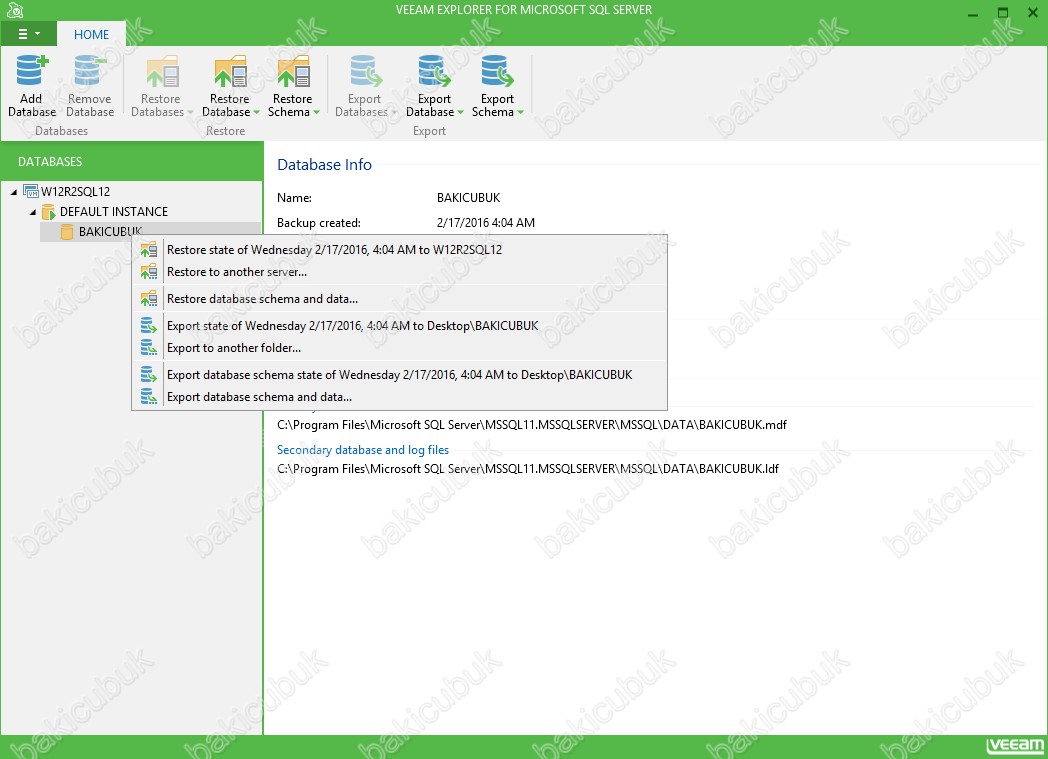Screen dimensions: 1048x759
Task: Click the Restore Databases ribbon icon
Action: [161, 71]
